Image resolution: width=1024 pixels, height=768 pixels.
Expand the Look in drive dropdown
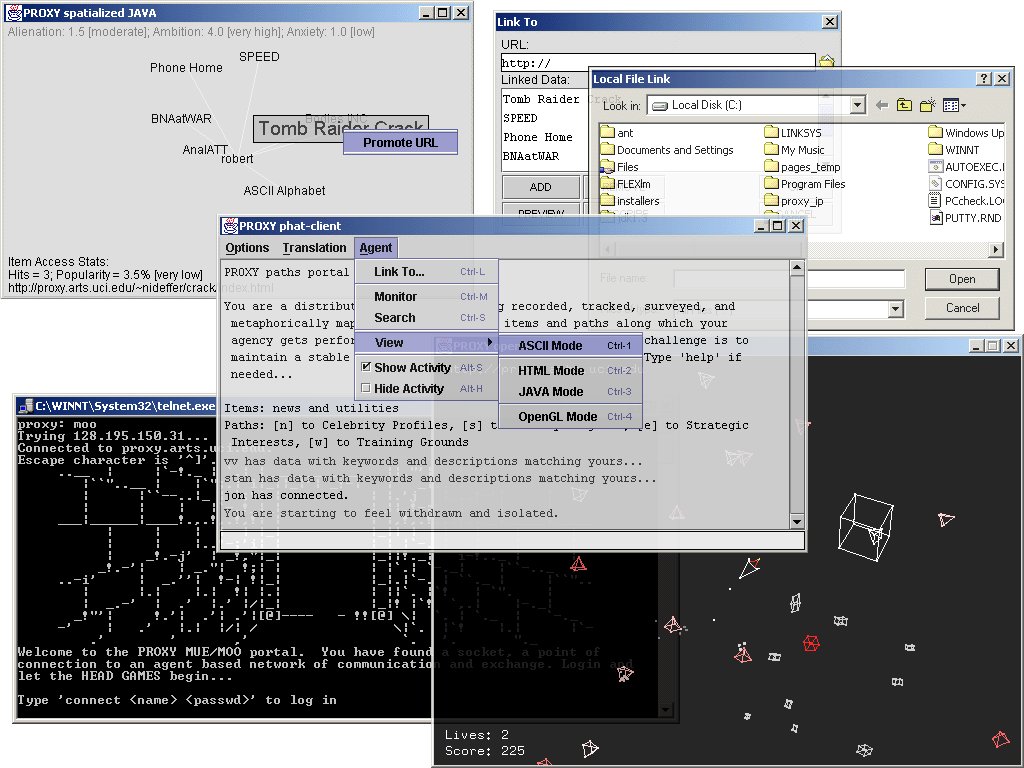tap(857, 105)
